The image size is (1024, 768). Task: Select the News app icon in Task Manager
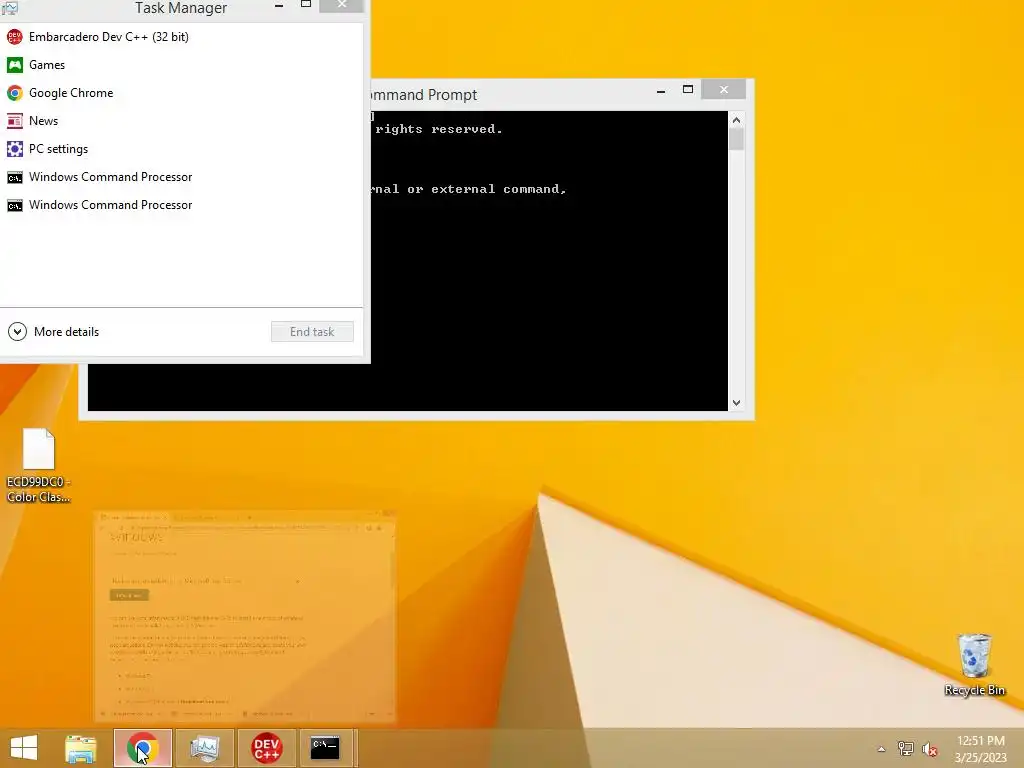click(14, 121)
